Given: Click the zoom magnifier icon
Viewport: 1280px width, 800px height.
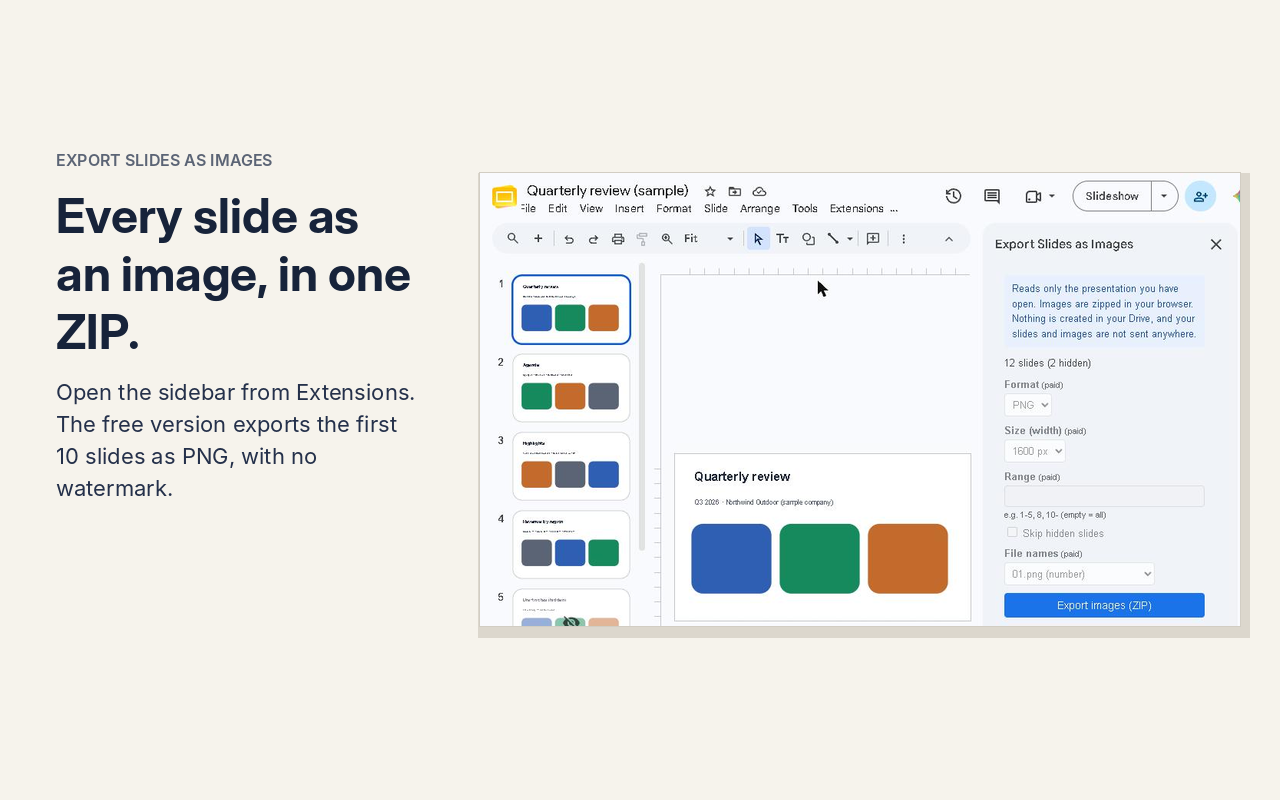Looking at the screenshot, I should click(x=667, y=239).
